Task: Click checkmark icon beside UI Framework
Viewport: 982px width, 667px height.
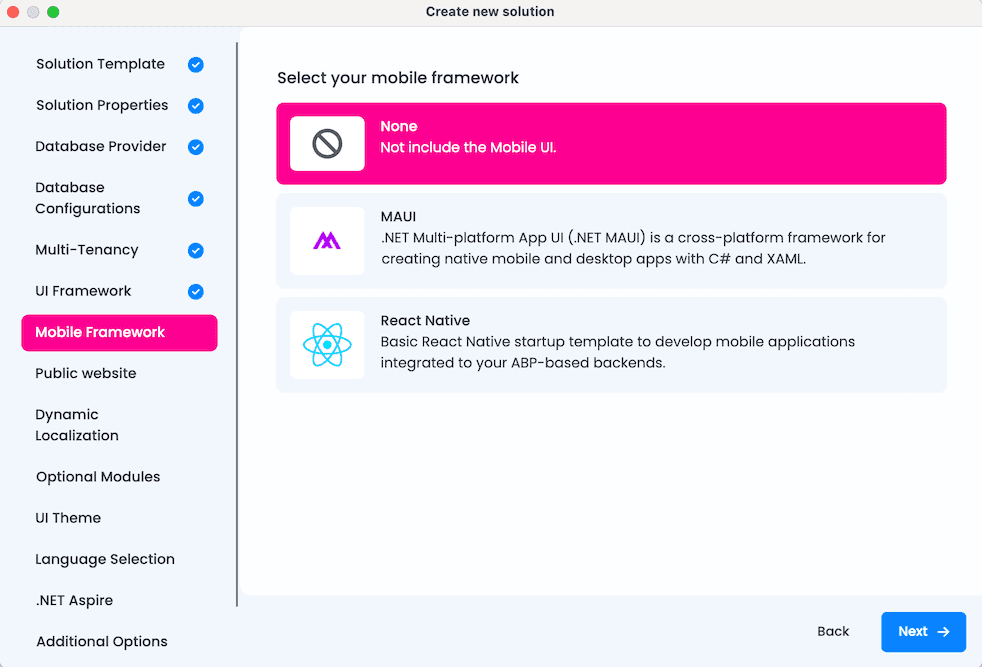Action: [x=196, y=292]
